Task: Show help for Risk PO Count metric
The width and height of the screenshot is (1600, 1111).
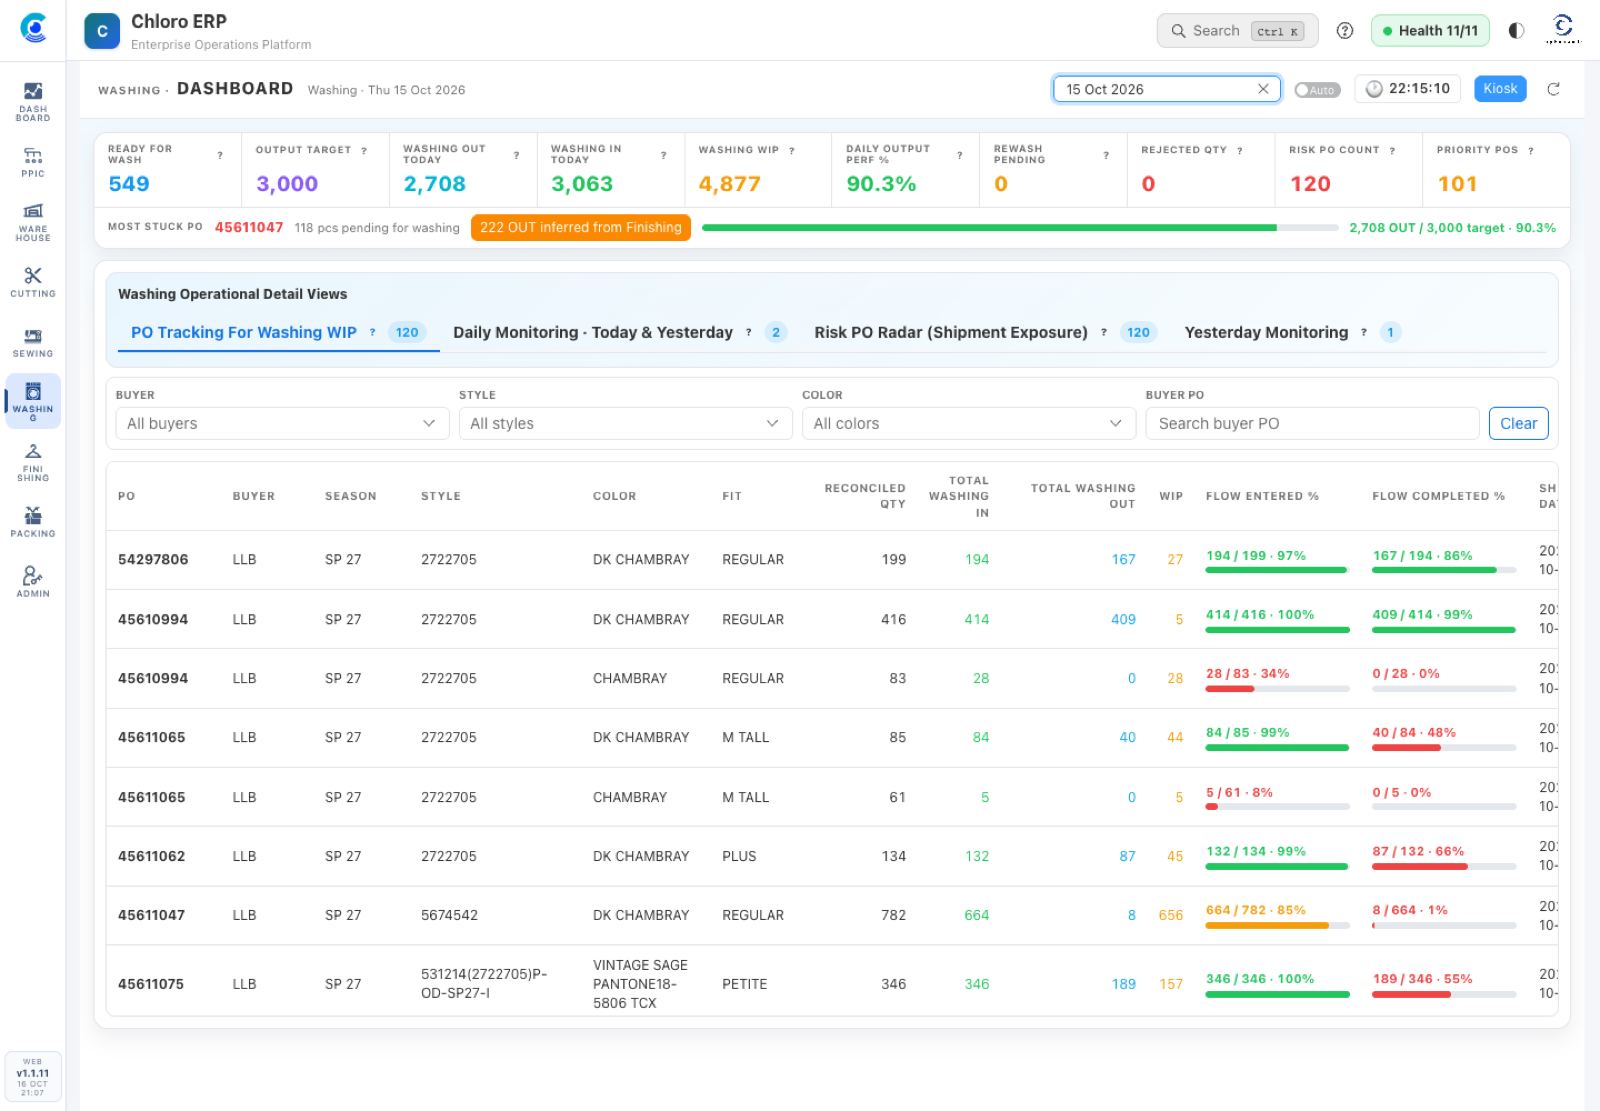Action: 1392,150
